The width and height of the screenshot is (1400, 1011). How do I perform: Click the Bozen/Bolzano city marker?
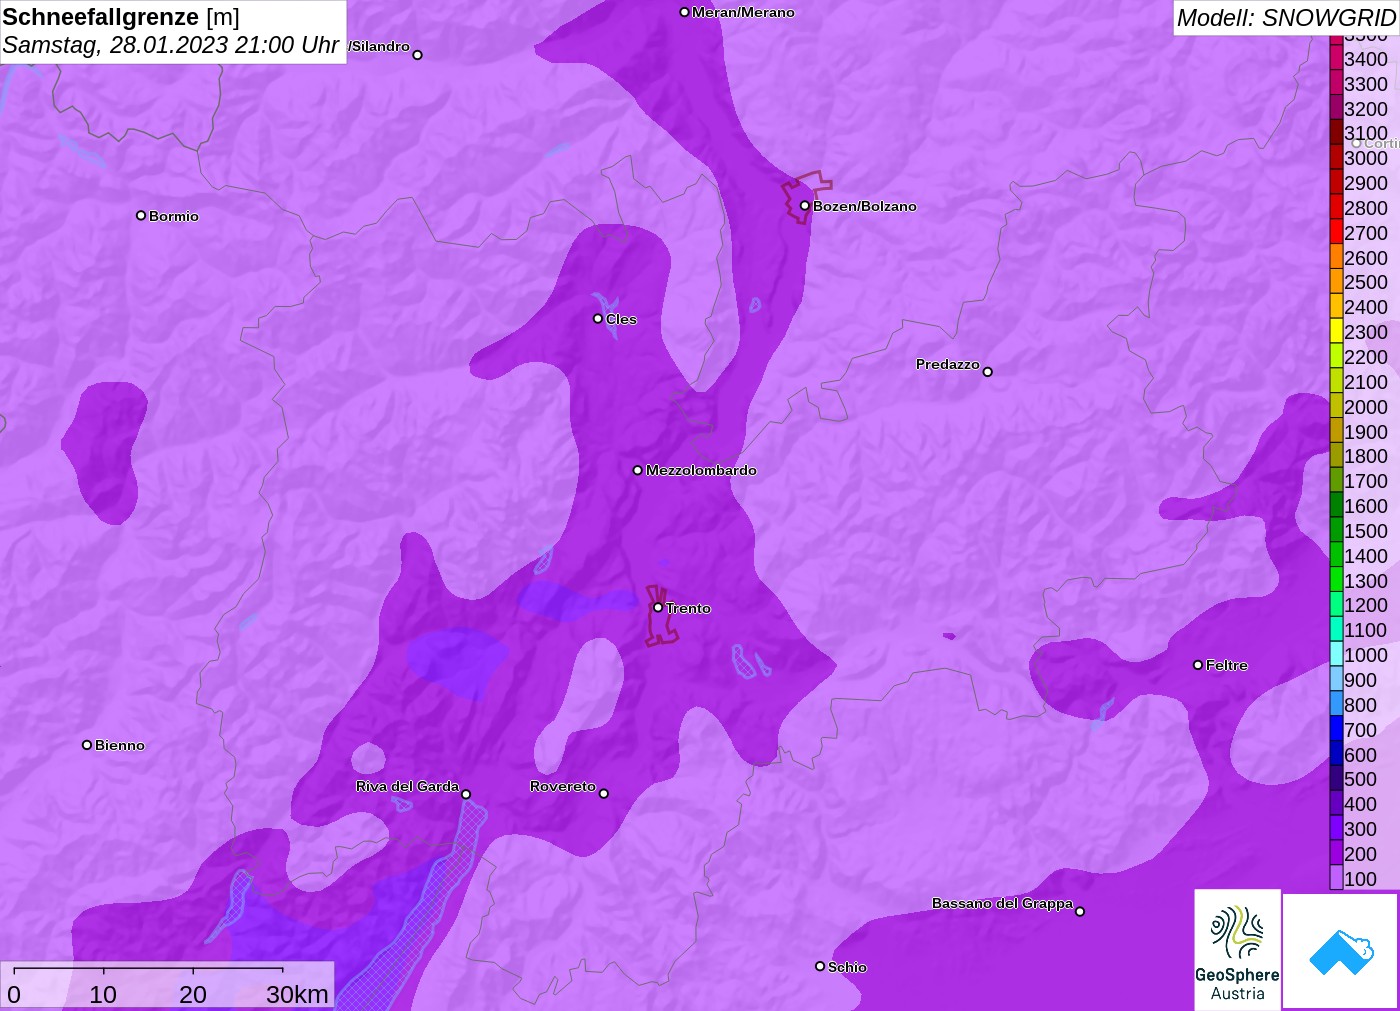(804, 206)
